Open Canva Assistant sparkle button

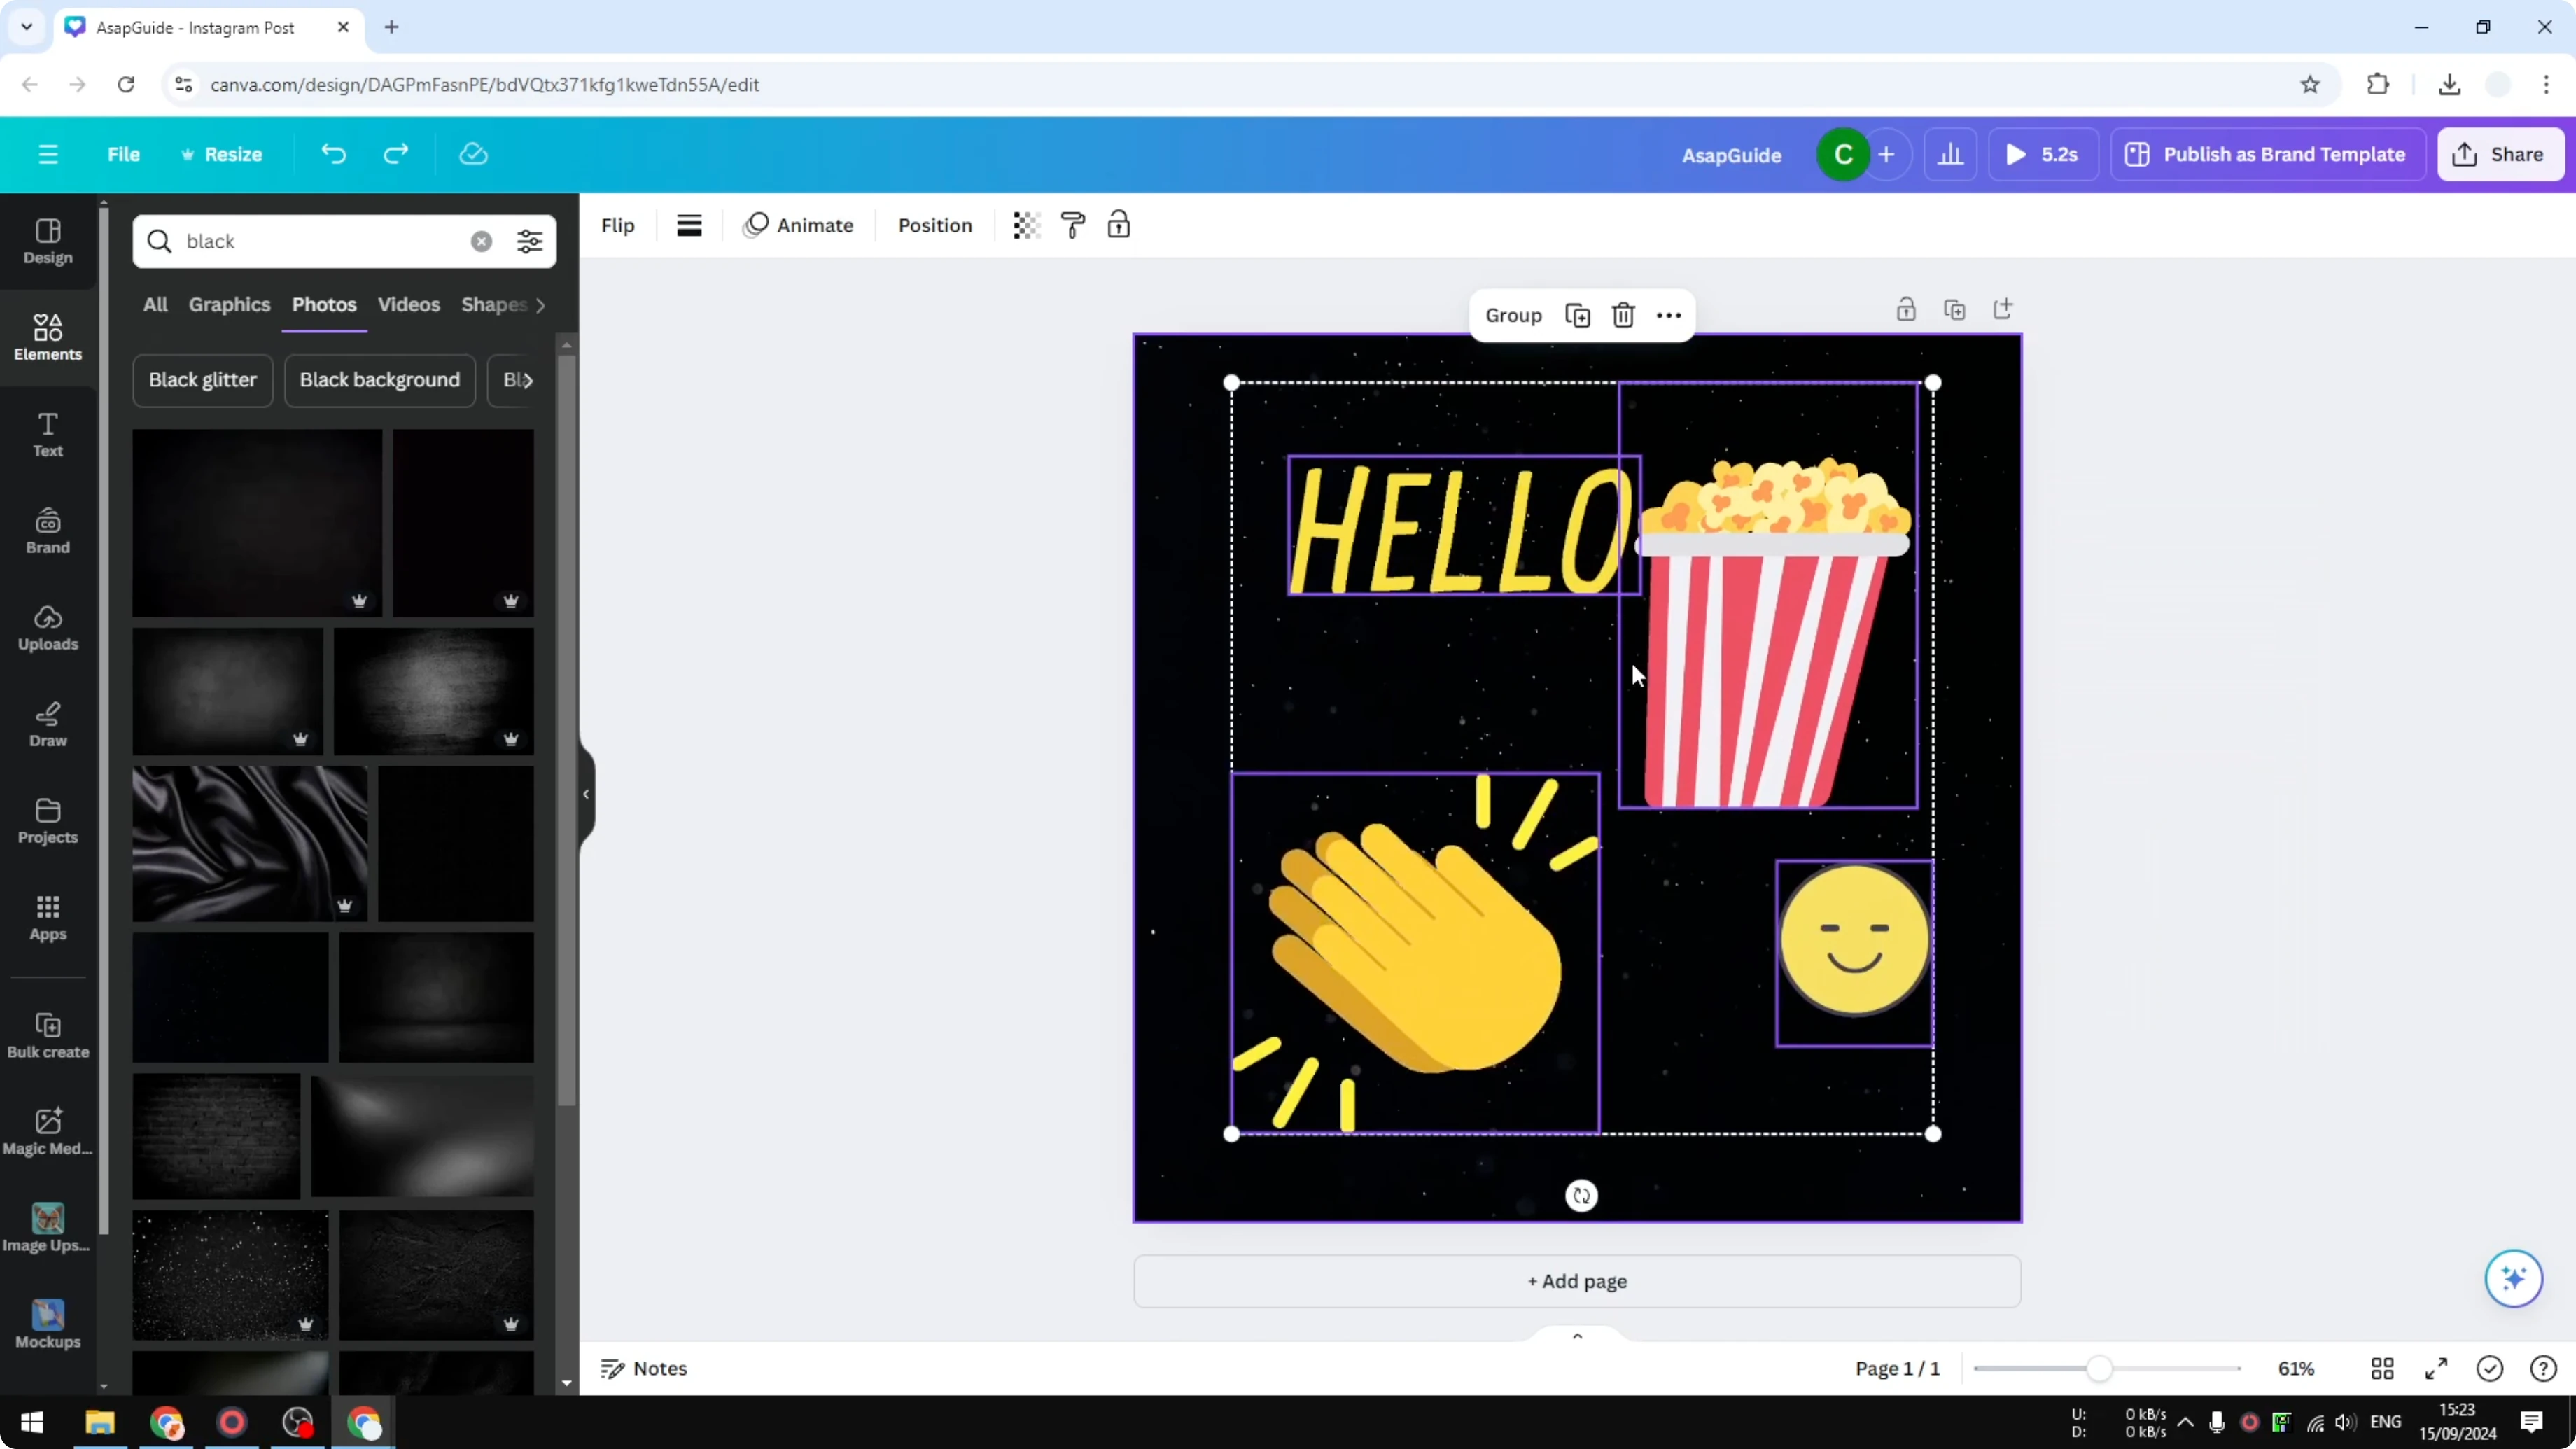coord(2513,1278)
